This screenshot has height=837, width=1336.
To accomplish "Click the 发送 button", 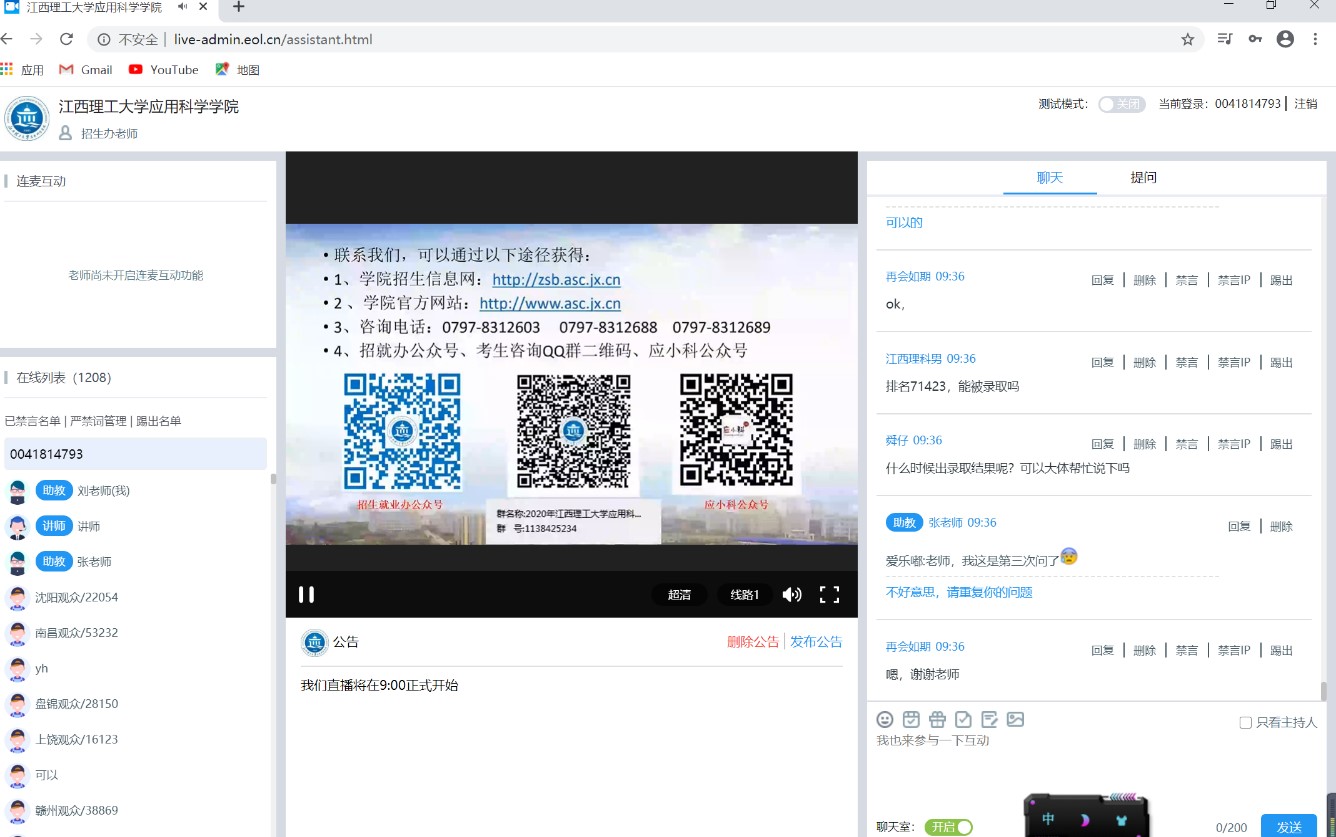I will pyautogui.click(x=1289, y=826).
